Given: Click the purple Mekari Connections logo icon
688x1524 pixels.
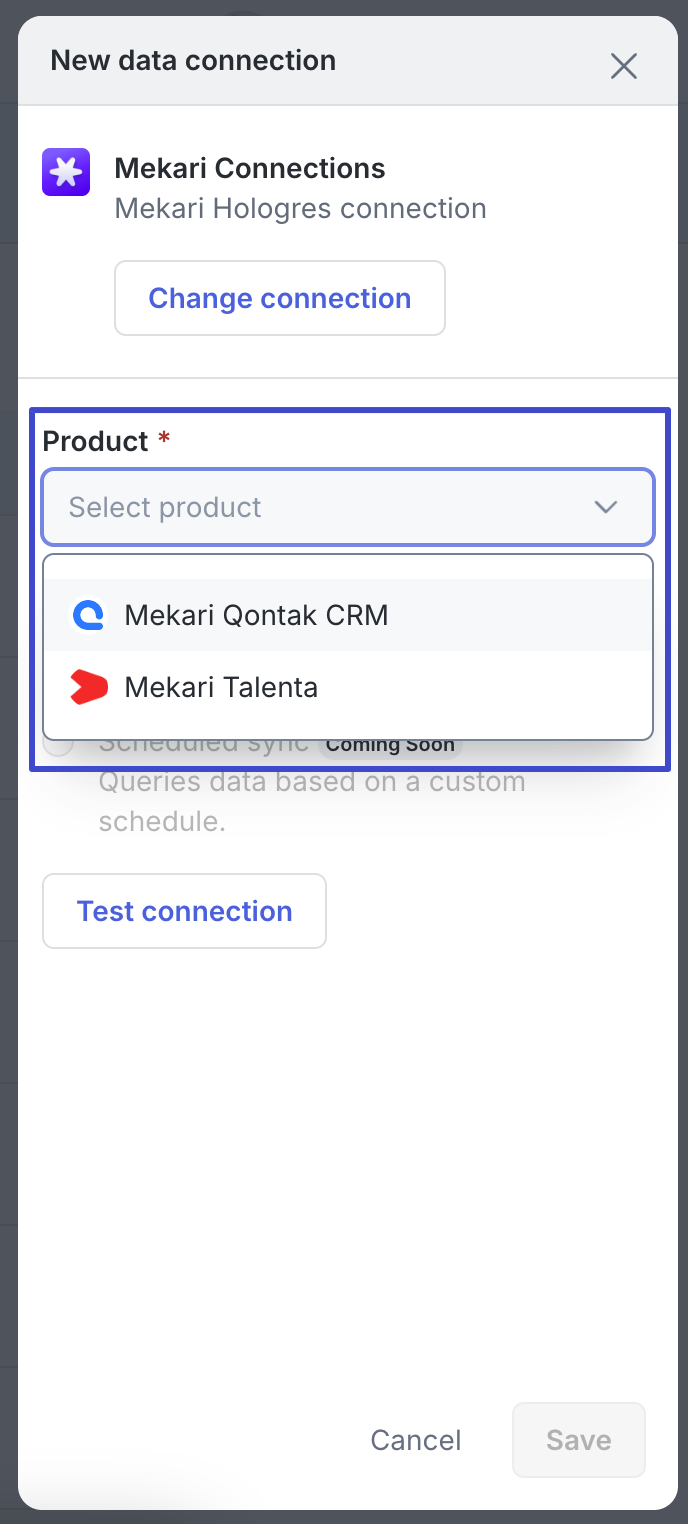Looking at the screenshot, I should click(x=66, y=172).
